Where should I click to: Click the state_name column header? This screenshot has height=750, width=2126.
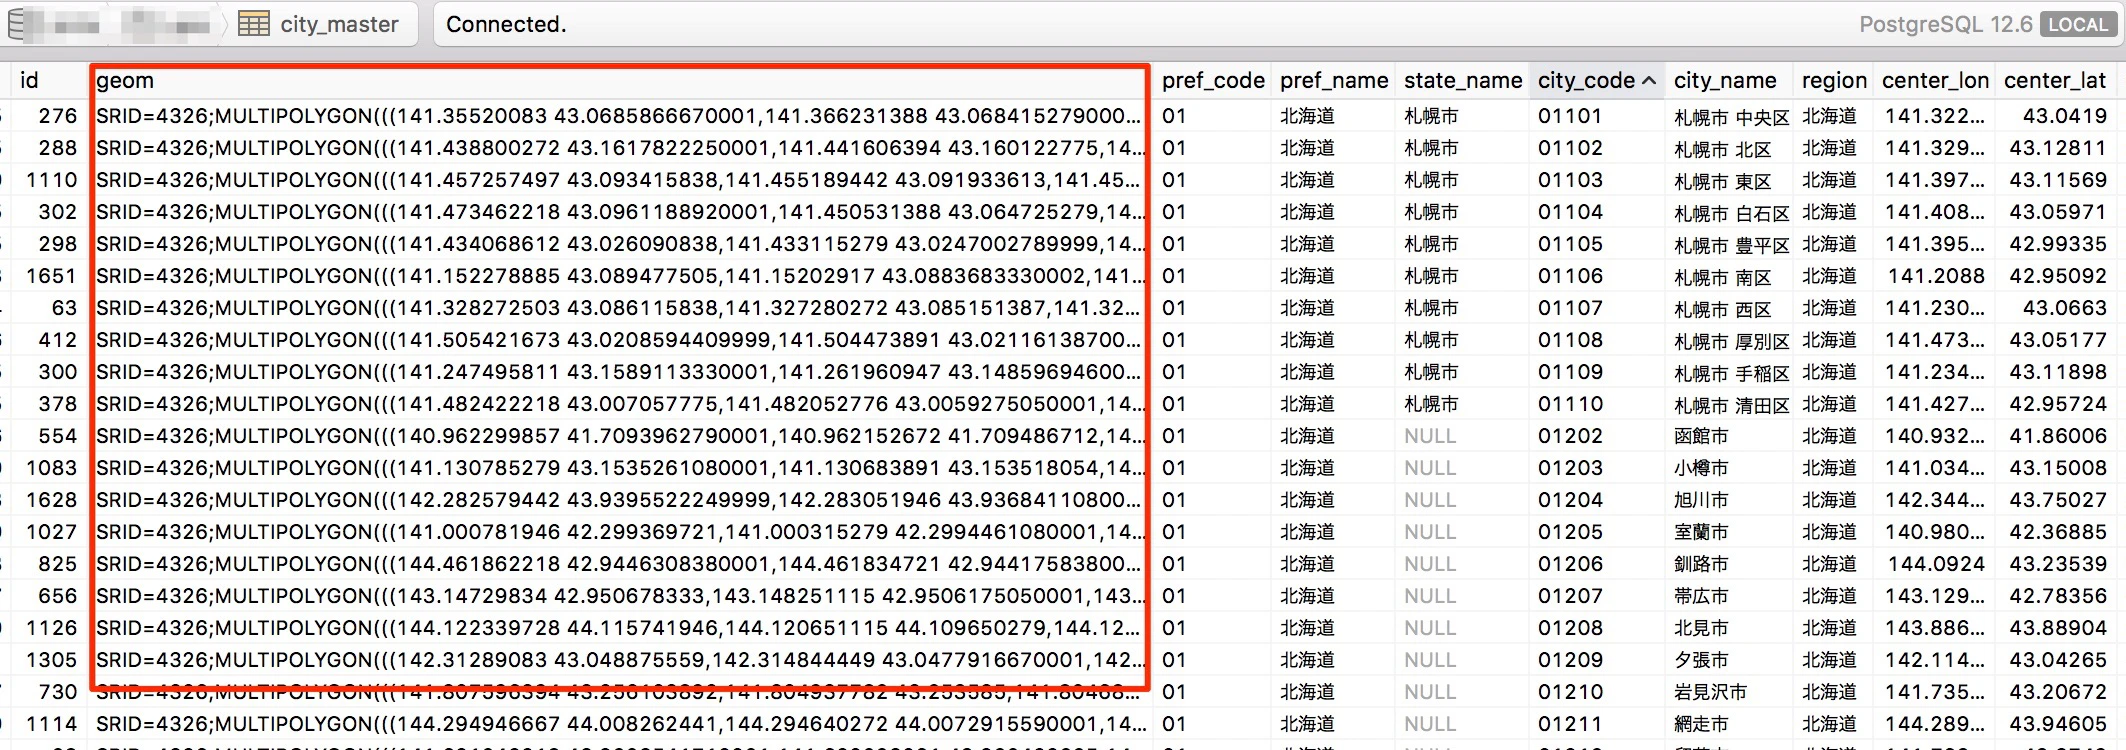[x=1463, y=80]
